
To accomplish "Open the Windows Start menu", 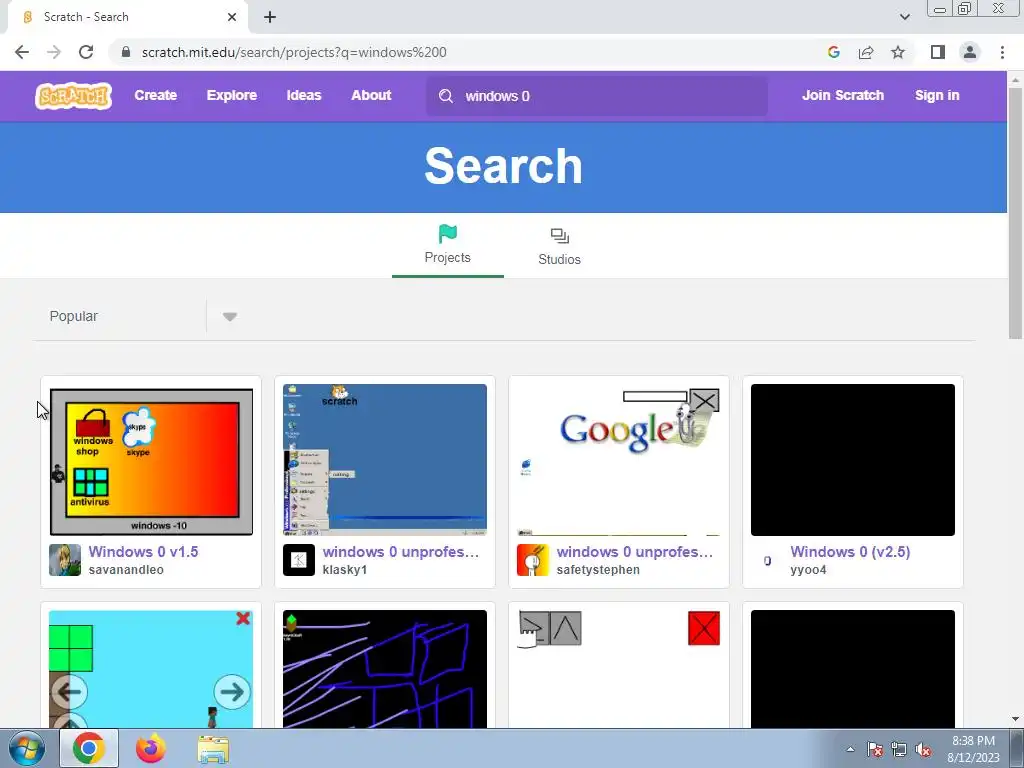I will (x=26, y=748).
